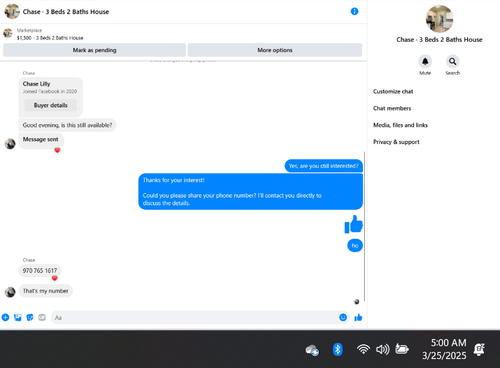Click the large thumbs up sent message
The image size is (500, 368).
[353, 224]
